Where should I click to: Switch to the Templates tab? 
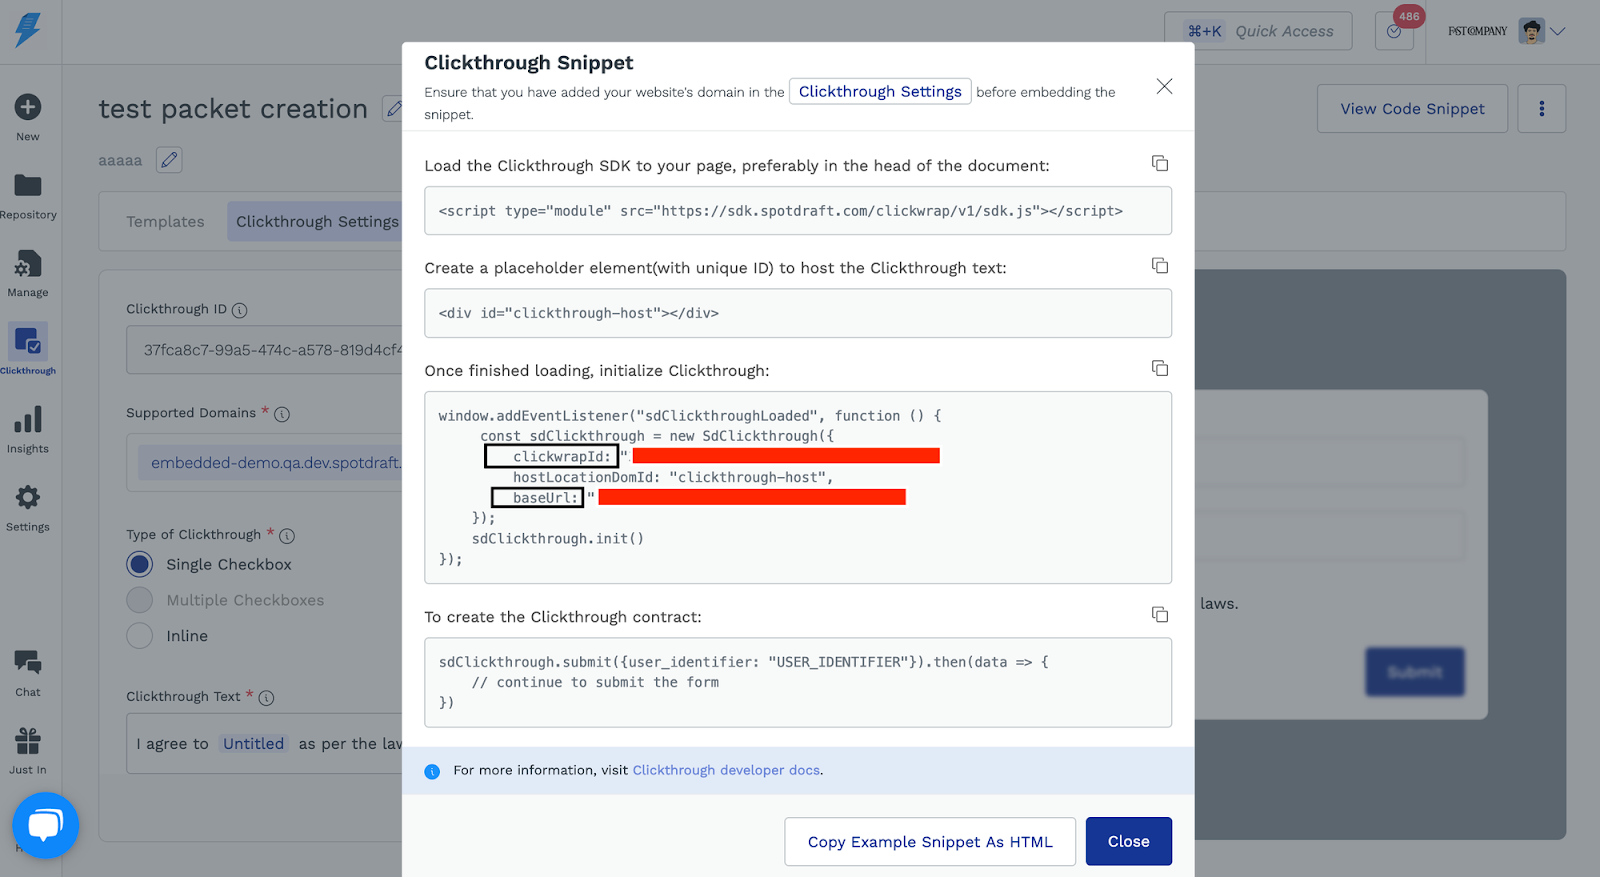pos(165,222)
